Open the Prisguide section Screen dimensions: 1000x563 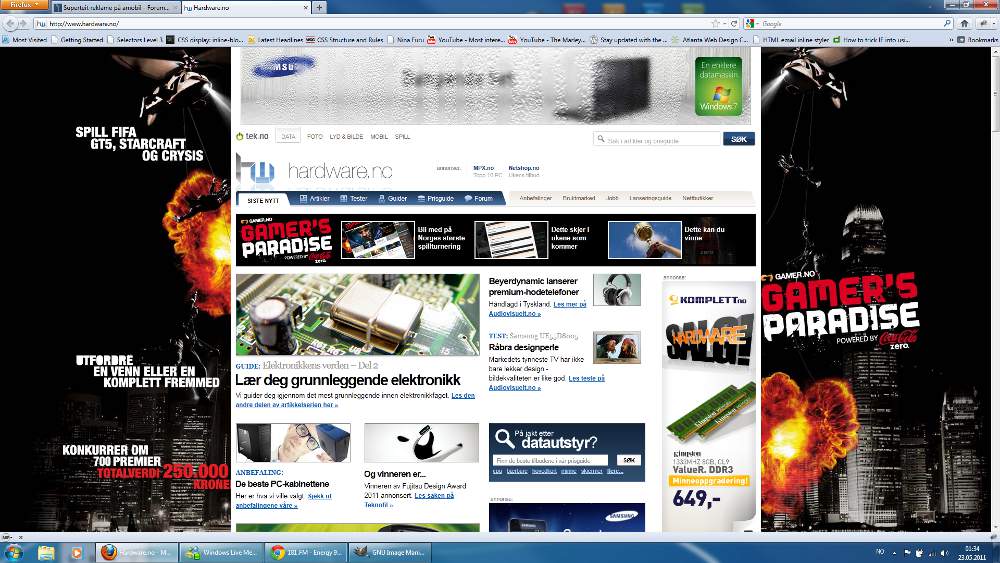pos(436,199)
